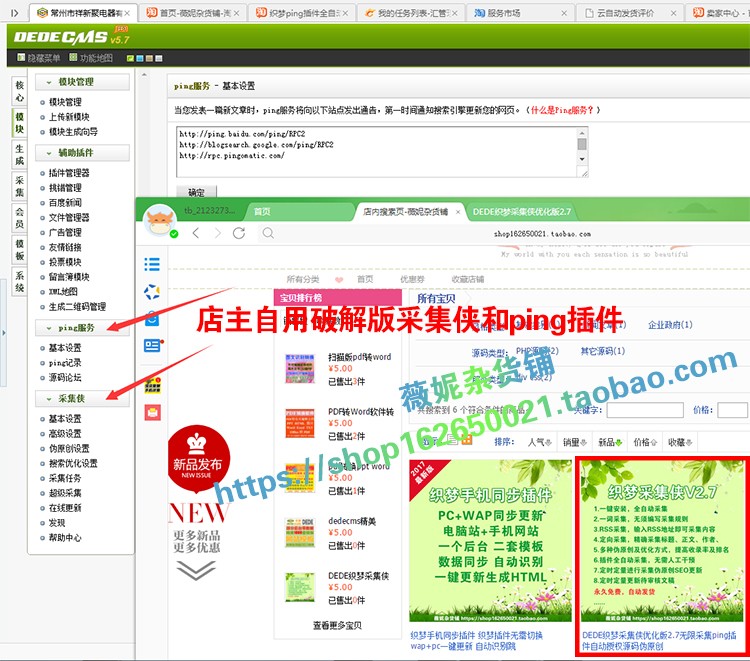
Task: Focus the 价格 input field
Action: coord(732,410)
